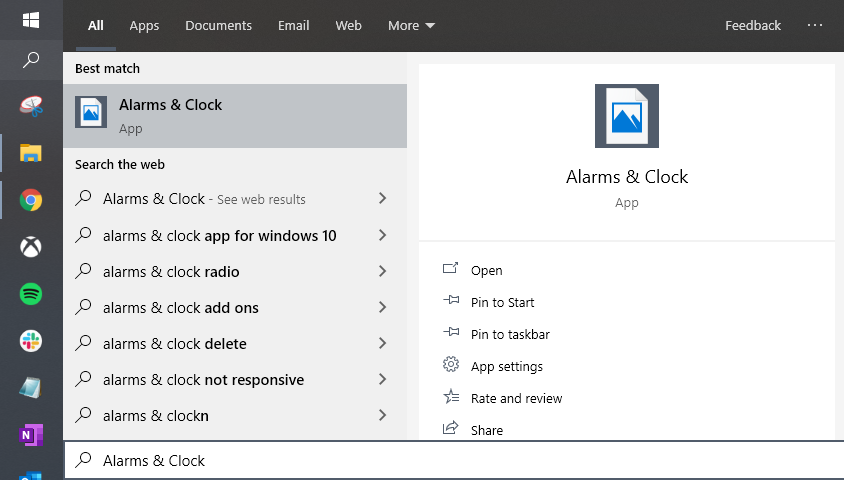Open the three-dots options menu

814,25
